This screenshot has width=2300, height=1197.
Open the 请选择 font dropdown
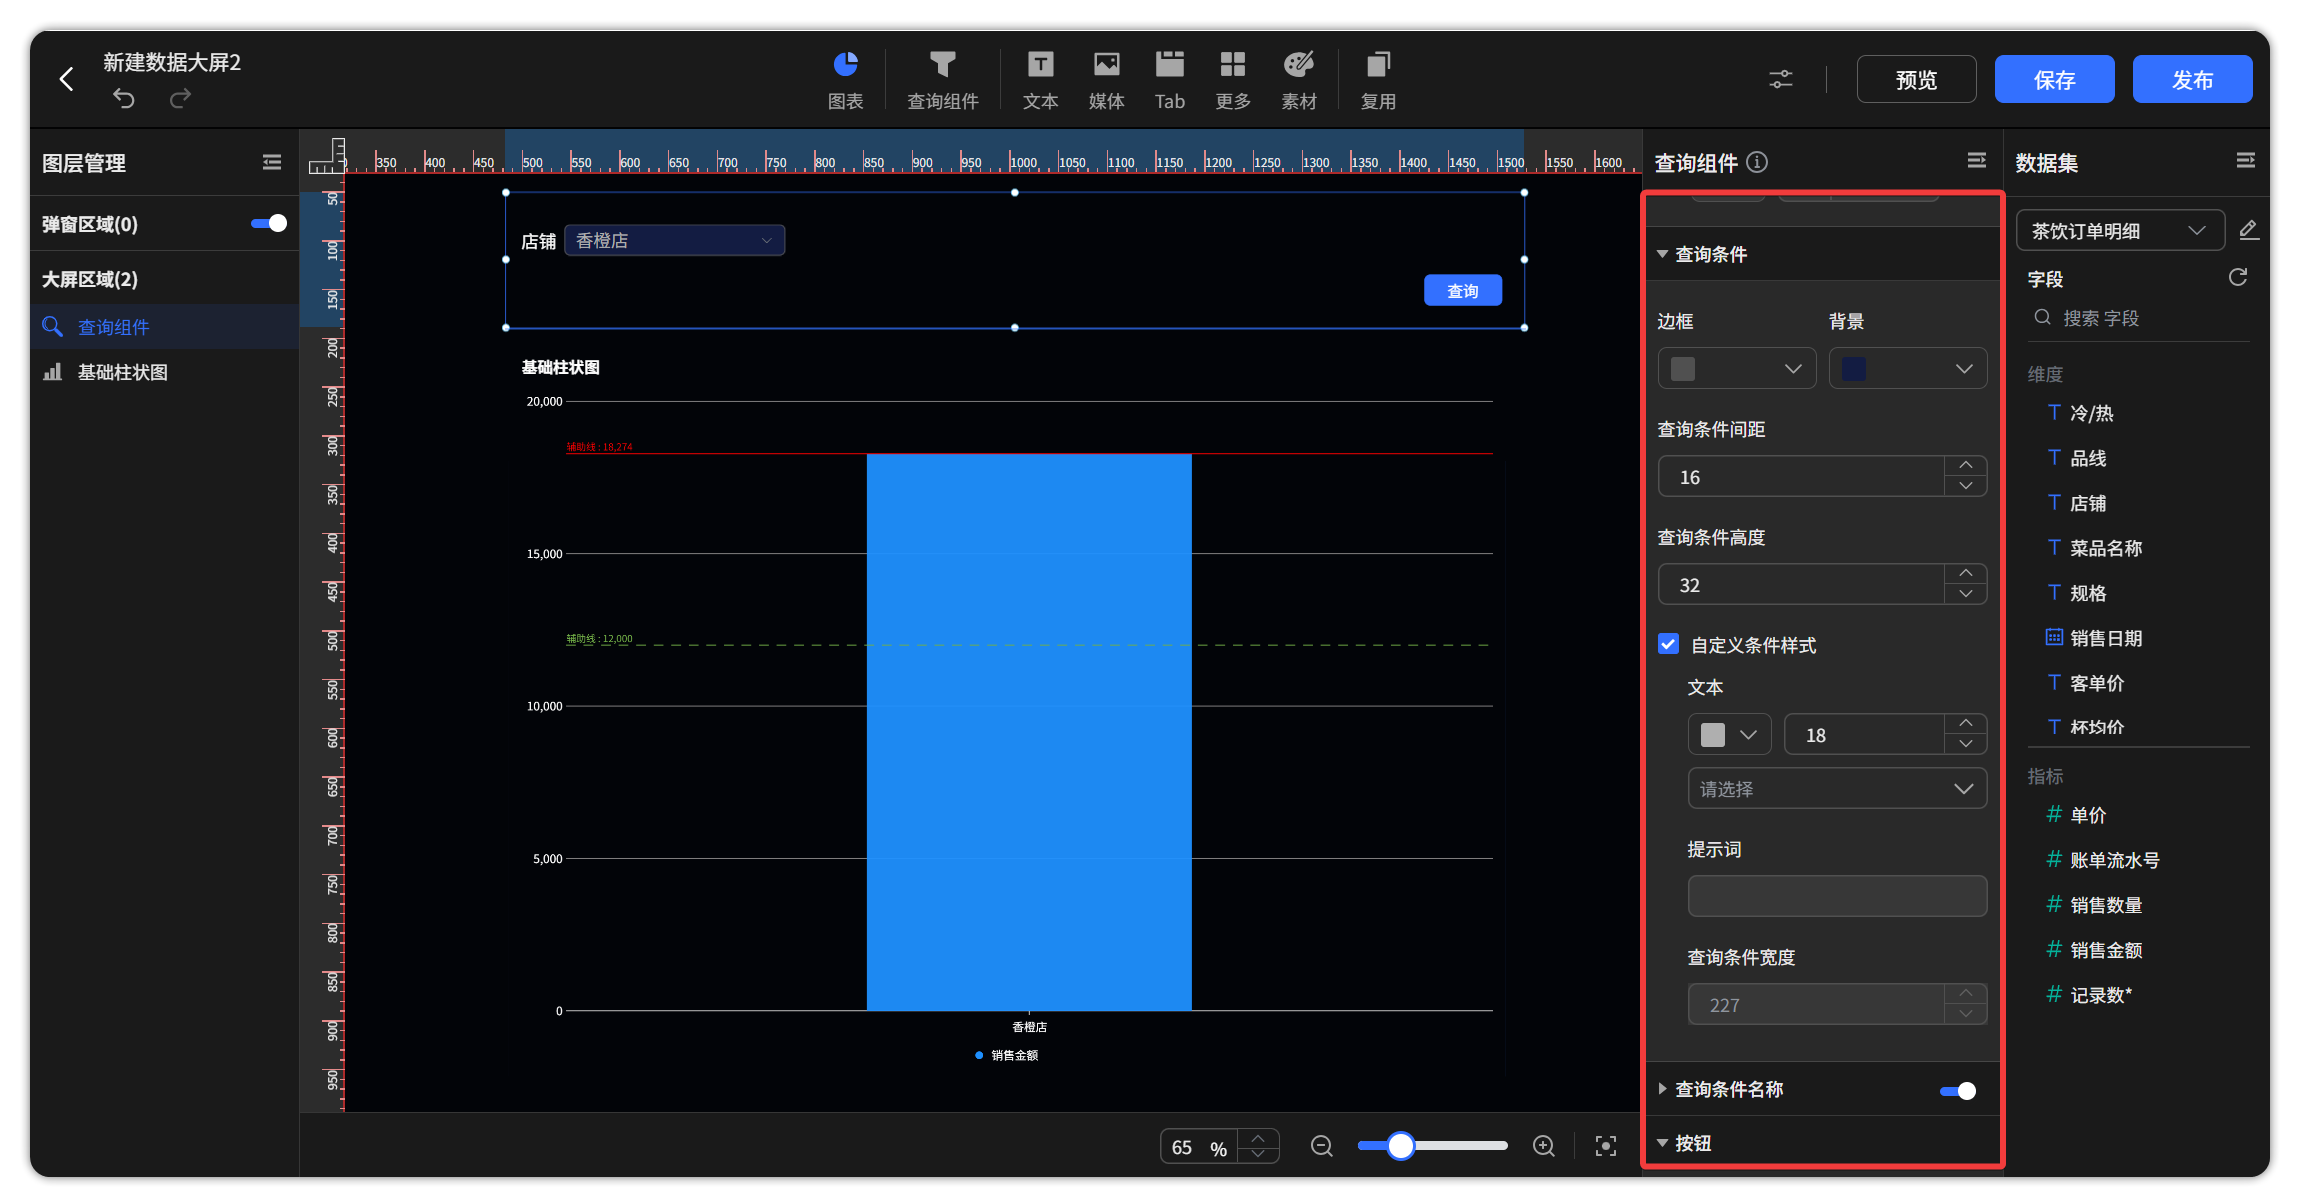(x=1837, y=789)
